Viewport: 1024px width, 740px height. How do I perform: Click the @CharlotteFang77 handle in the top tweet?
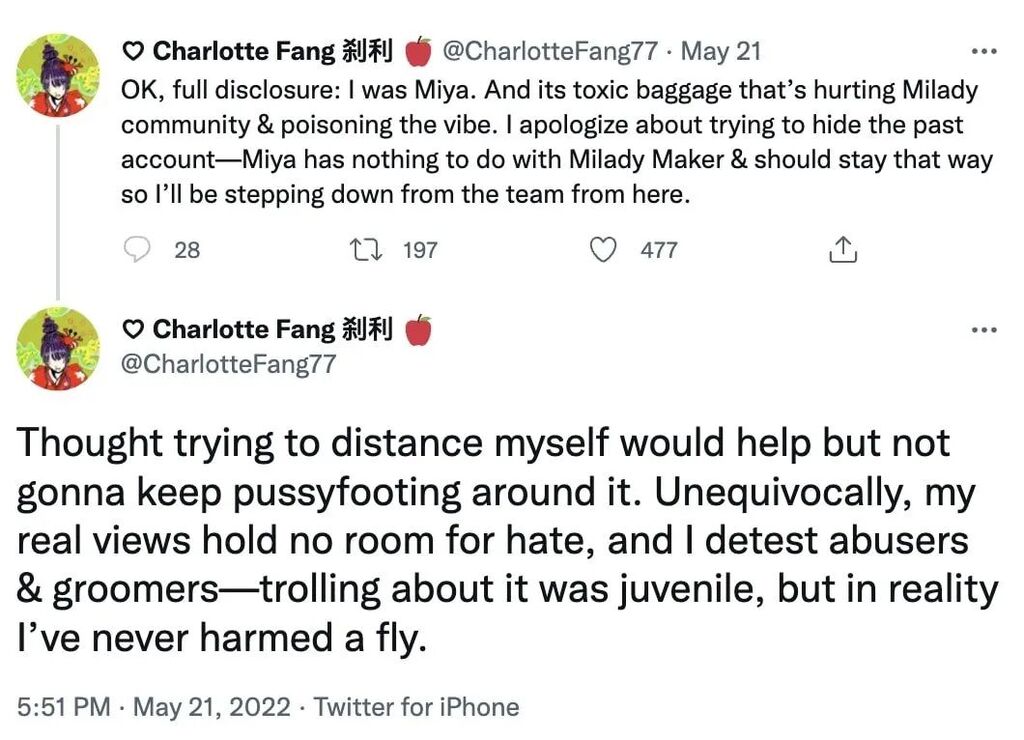[x=550, y=50]
